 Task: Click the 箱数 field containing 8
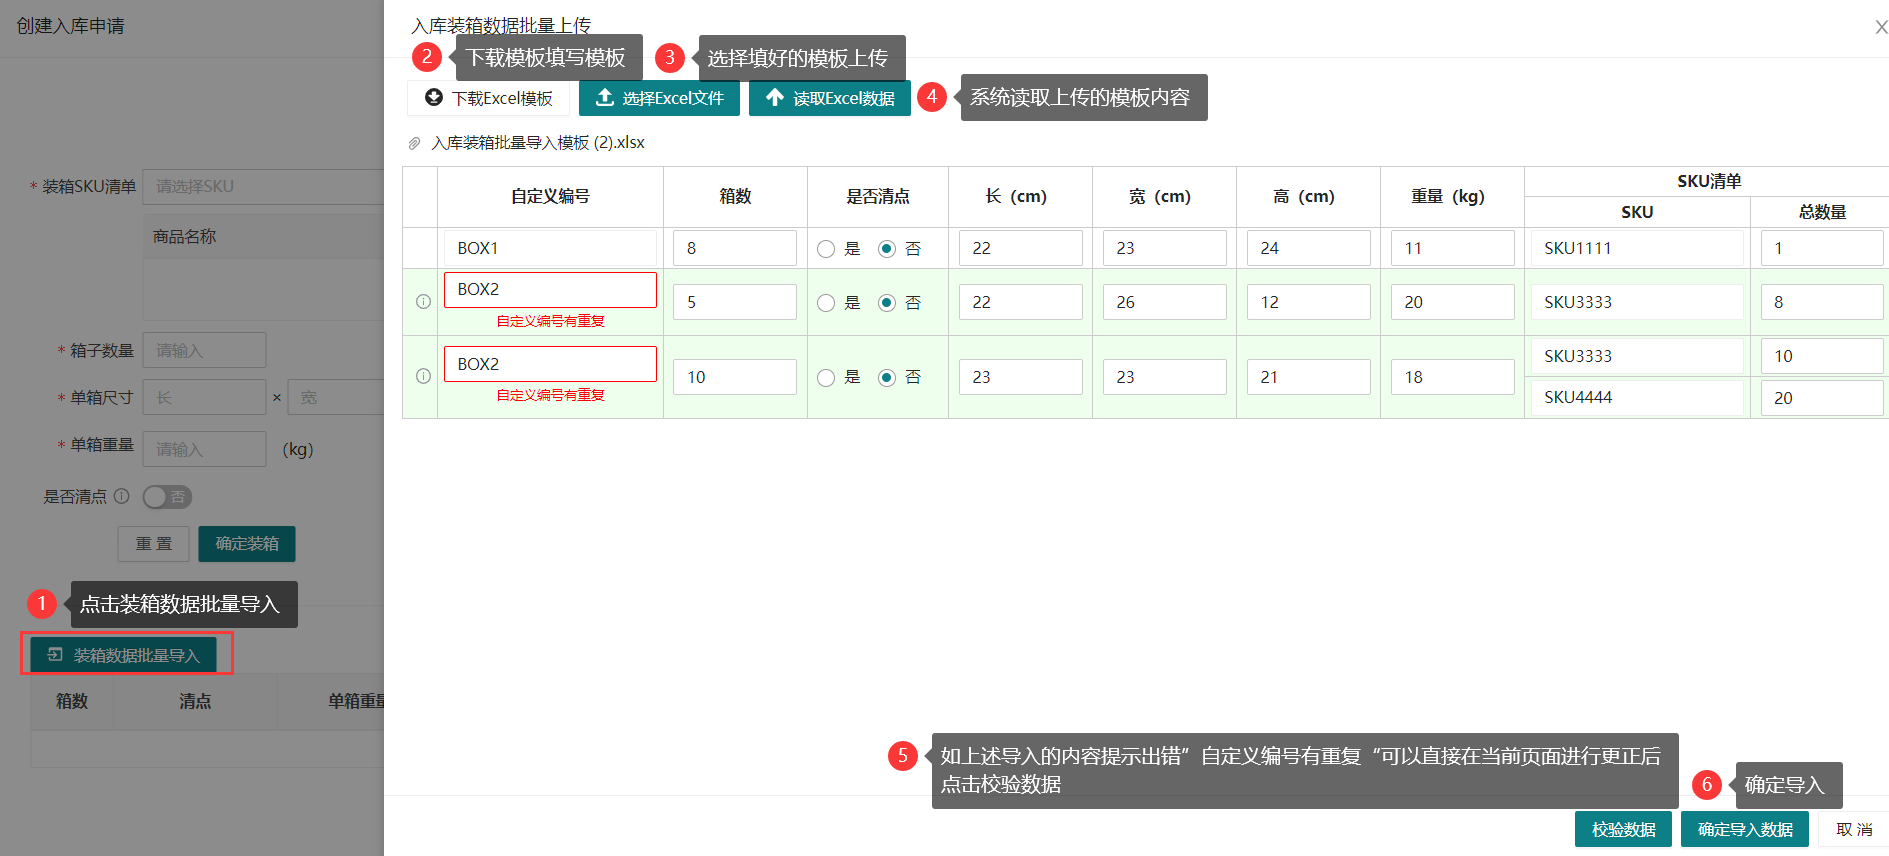click(734, 248)
